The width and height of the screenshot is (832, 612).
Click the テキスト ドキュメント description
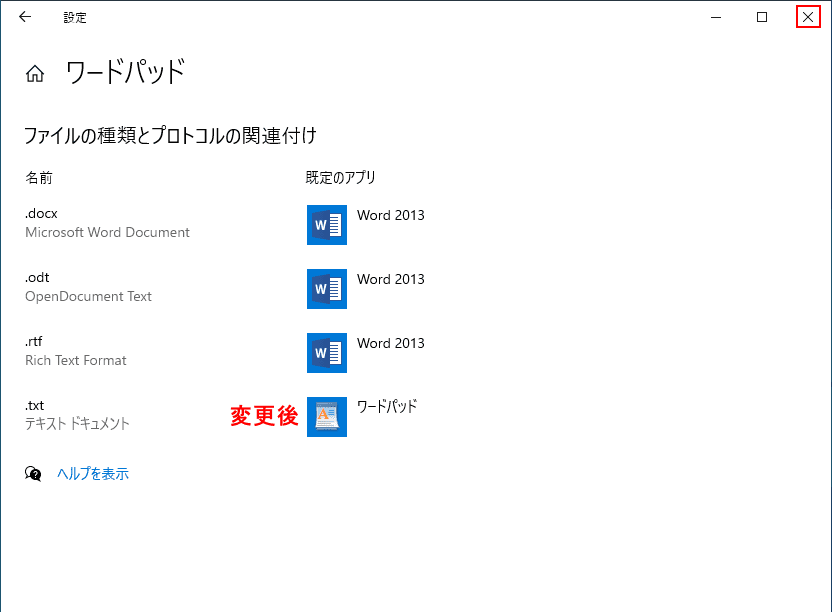tap(77, 424)
